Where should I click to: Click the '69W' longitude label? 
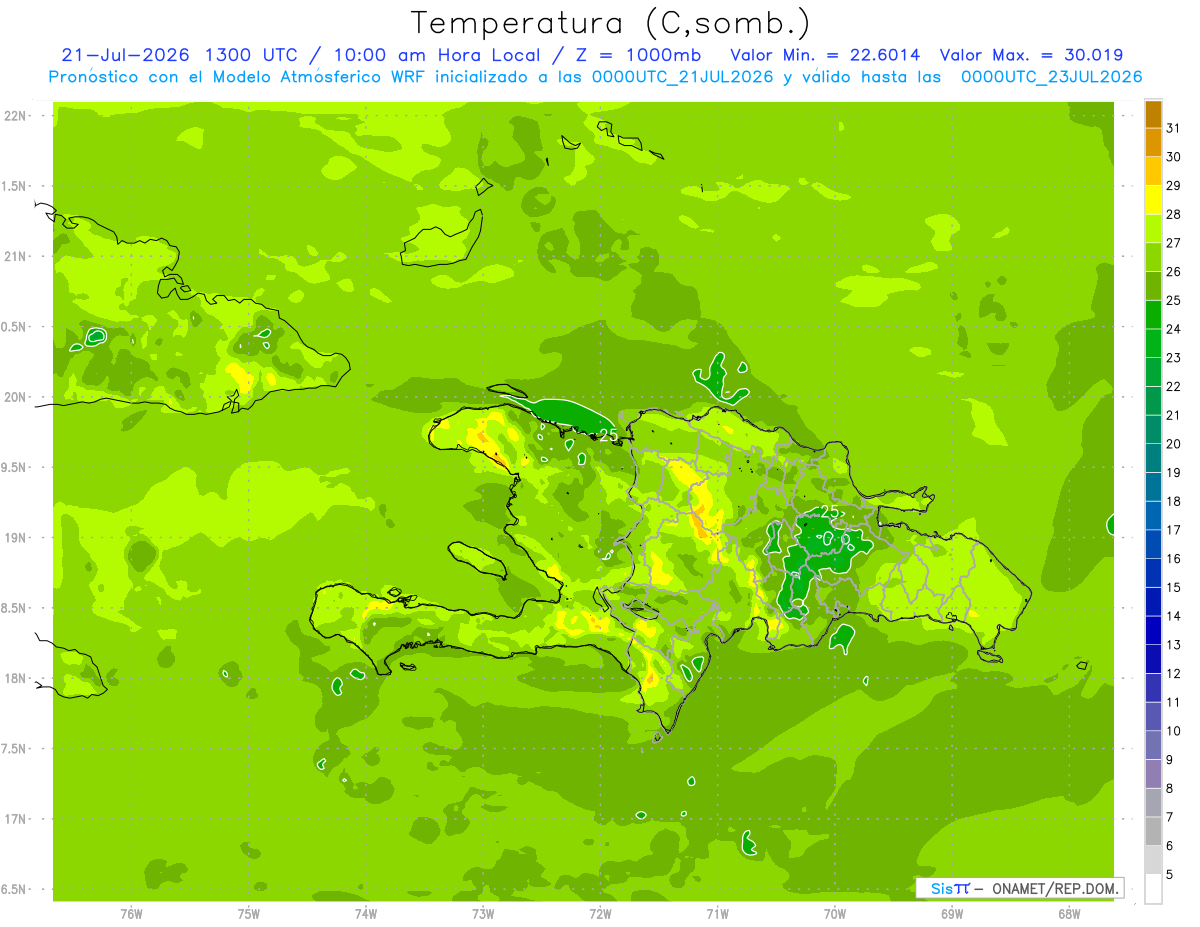952,913
